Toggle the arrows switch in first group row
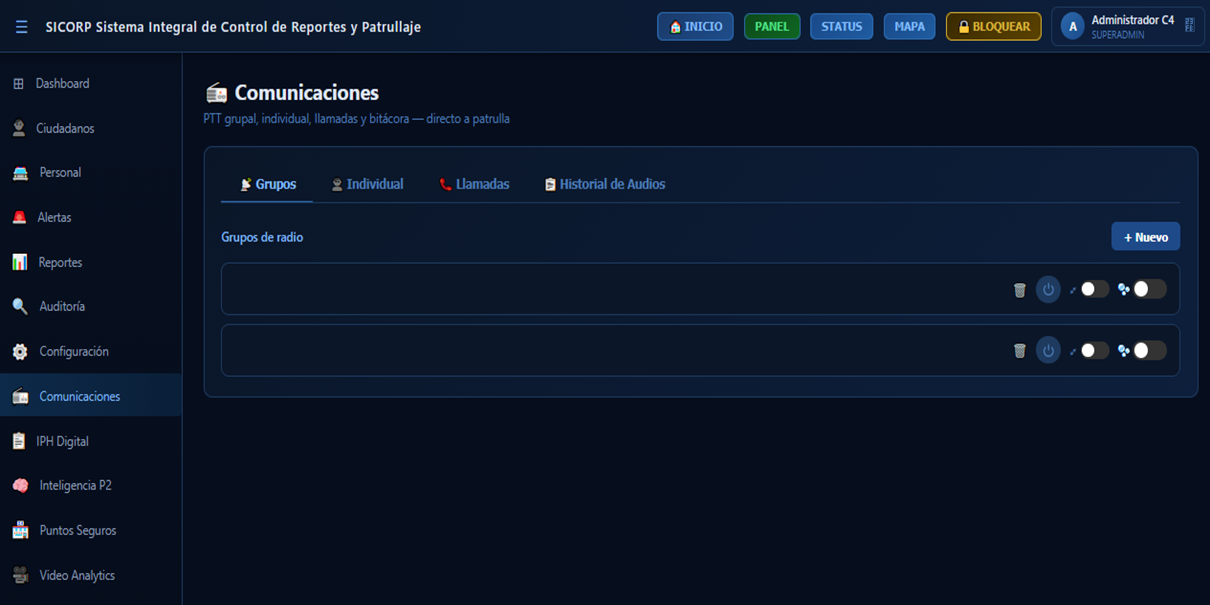Image resolution: width=1210 pixels, height=605 pixels. 1094,289
